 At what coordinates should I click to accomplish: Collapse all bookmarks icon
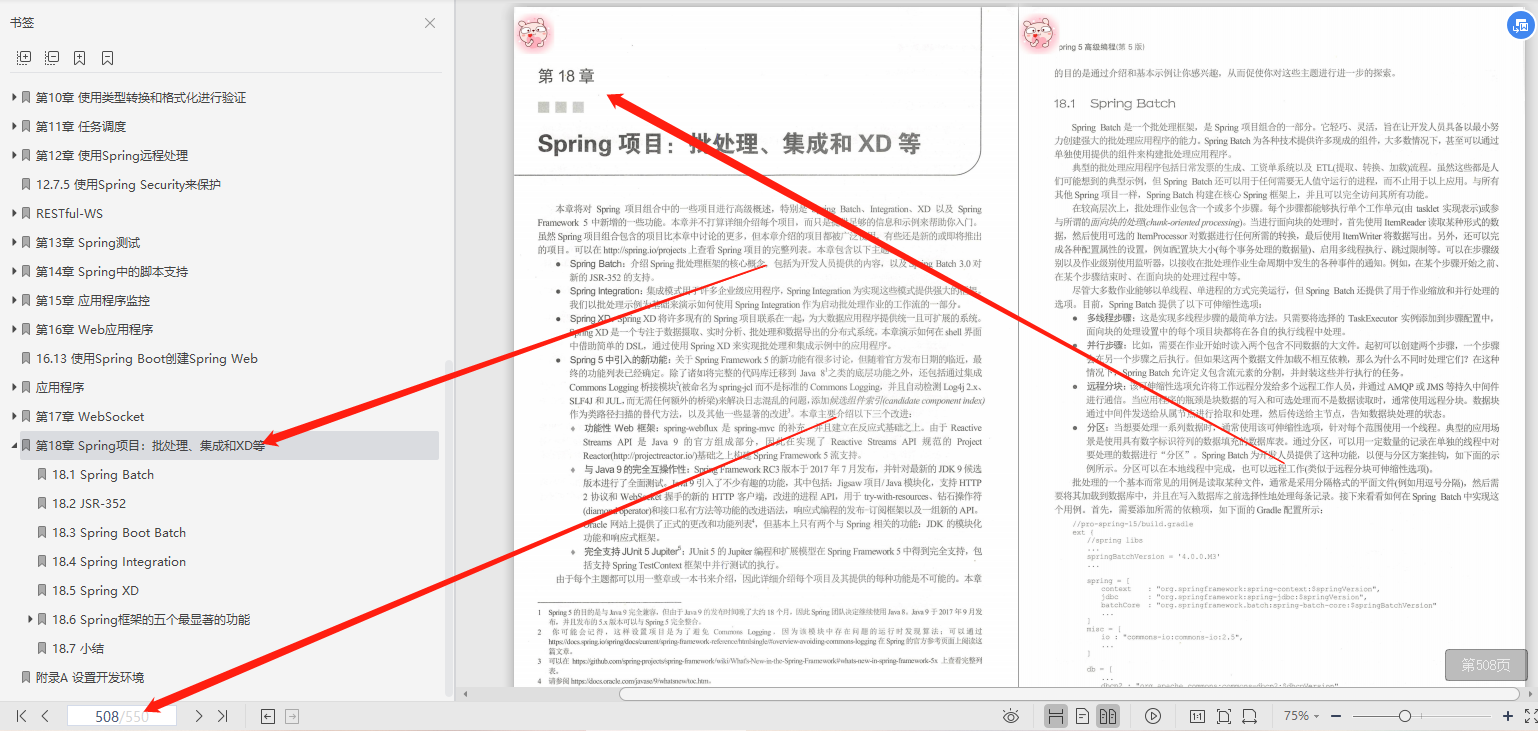52,58
